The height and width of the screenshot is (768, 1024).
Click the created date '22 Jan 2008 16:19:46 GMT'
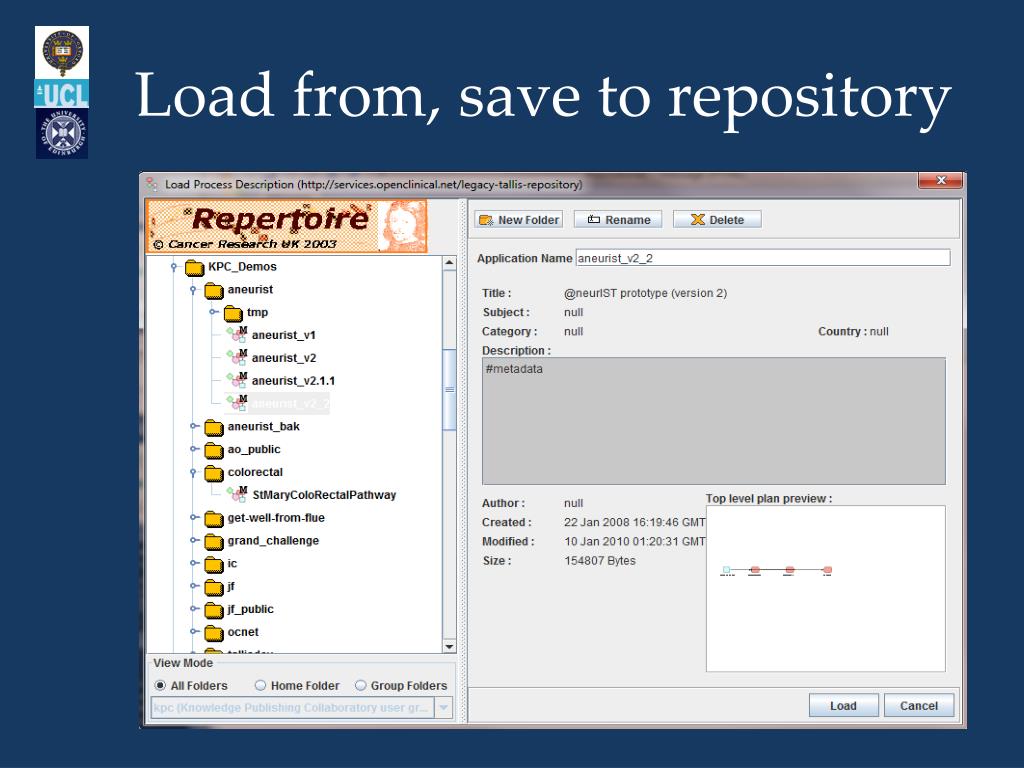pyautogui.click(x=635, y=522)
